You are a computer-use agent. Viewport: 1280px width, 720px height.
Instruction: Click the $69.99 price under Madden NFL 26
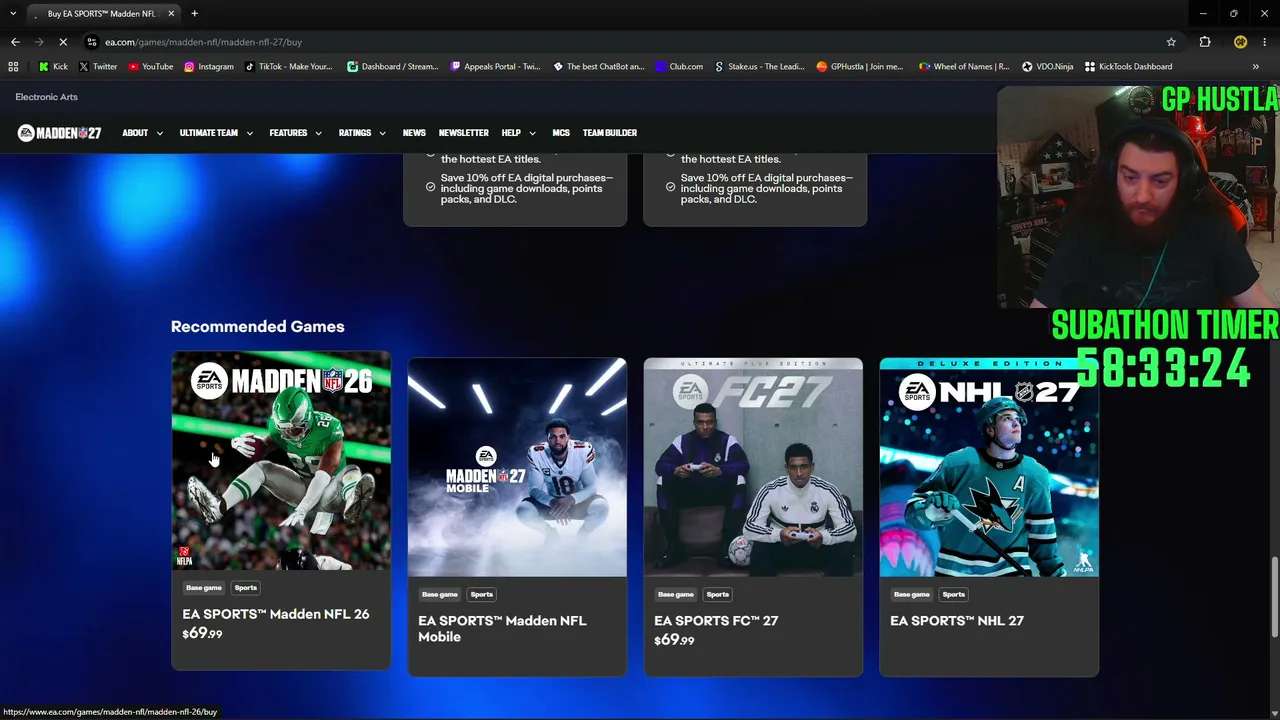[x=202, y=634]
